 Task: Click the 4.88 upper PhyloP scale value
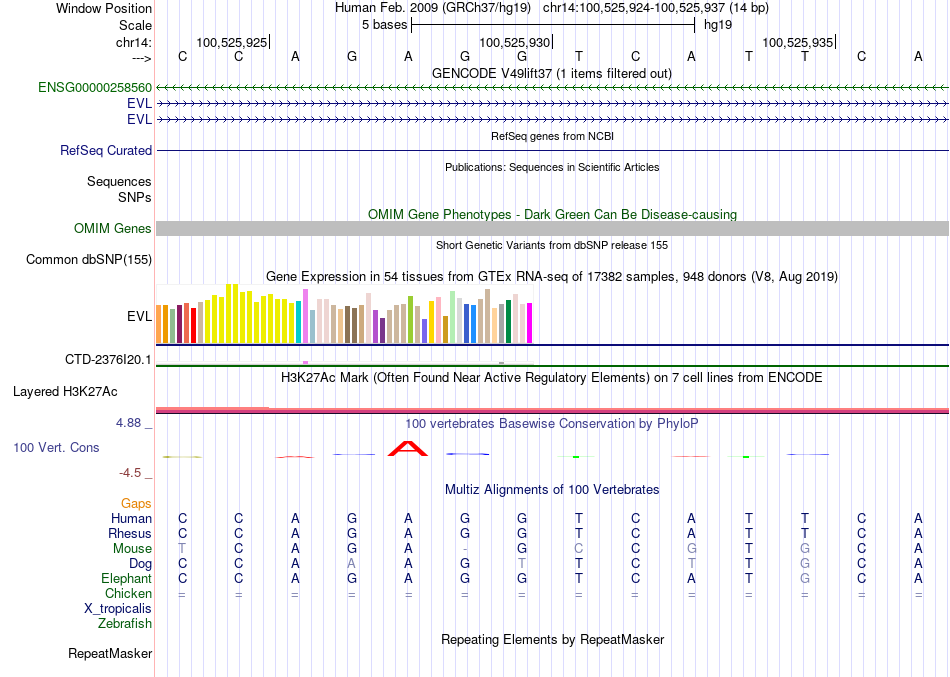pos(128,423)
